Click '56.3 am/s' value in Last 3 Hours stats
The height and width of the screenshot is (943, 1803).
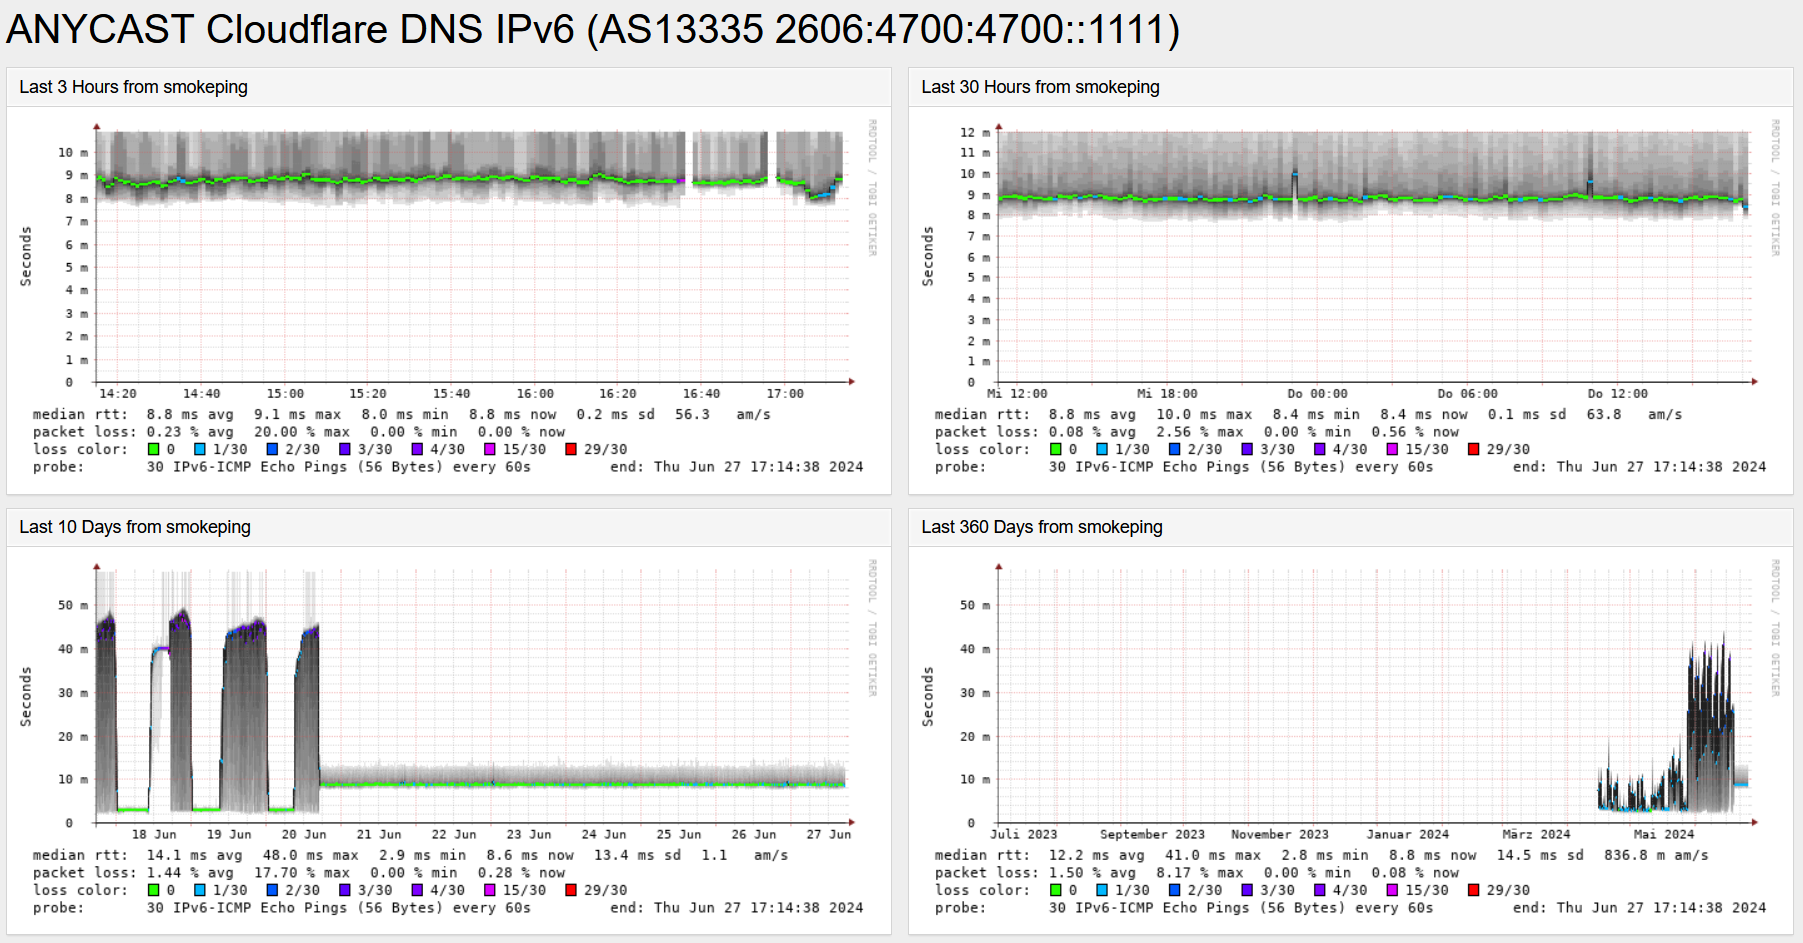(x=722, y=414)
